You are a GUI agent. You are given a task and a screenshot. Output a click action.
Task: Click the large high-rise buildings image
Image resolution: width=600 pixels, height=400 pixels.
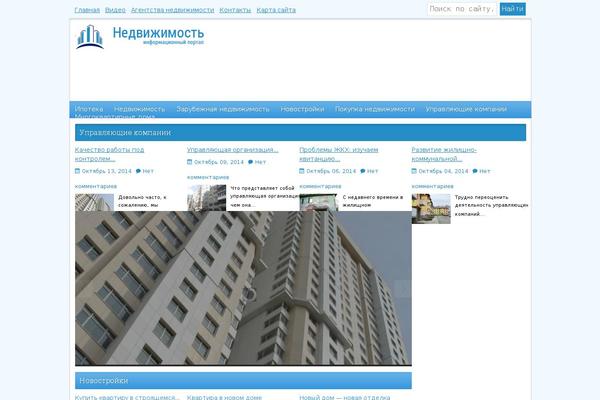[x=243, y=288]
